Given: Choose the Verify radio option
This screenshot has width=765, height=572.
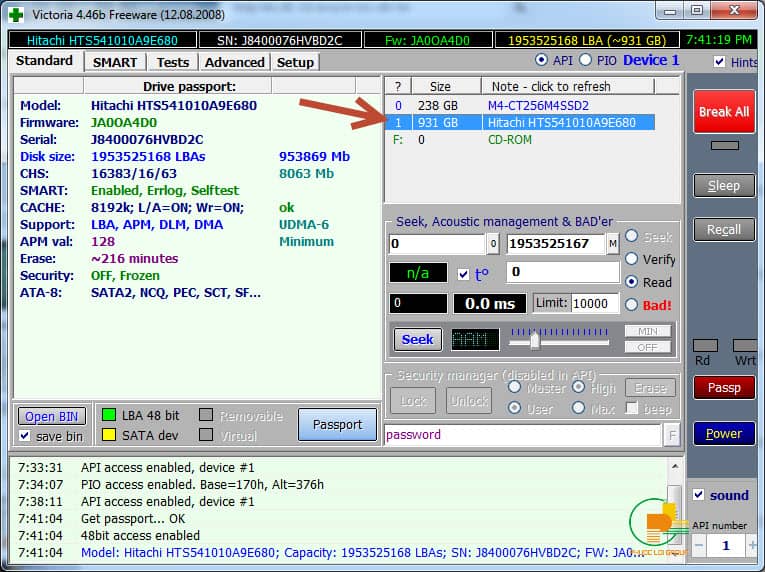Looking at the screenshot, I should pyautogui.click(x=633, y=259).
